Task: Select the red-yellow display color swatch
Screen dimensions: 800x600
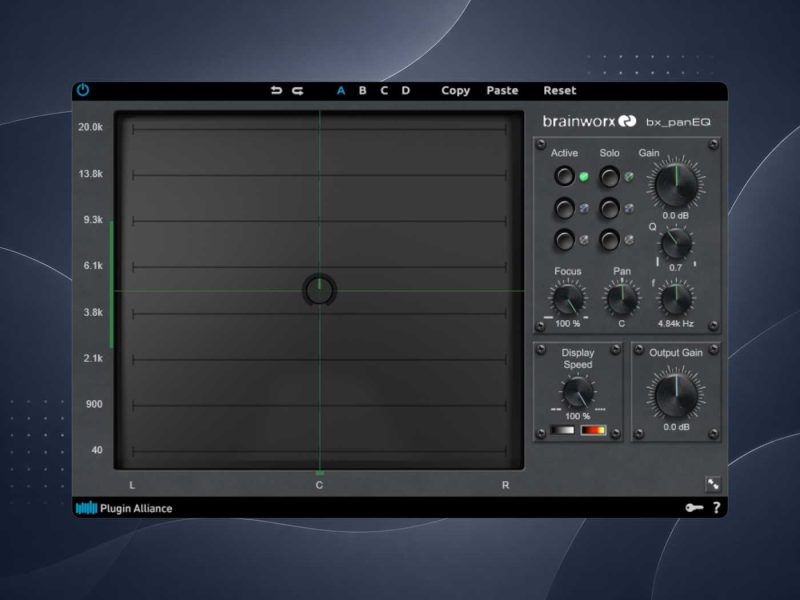Action: [x=593, y=430]
